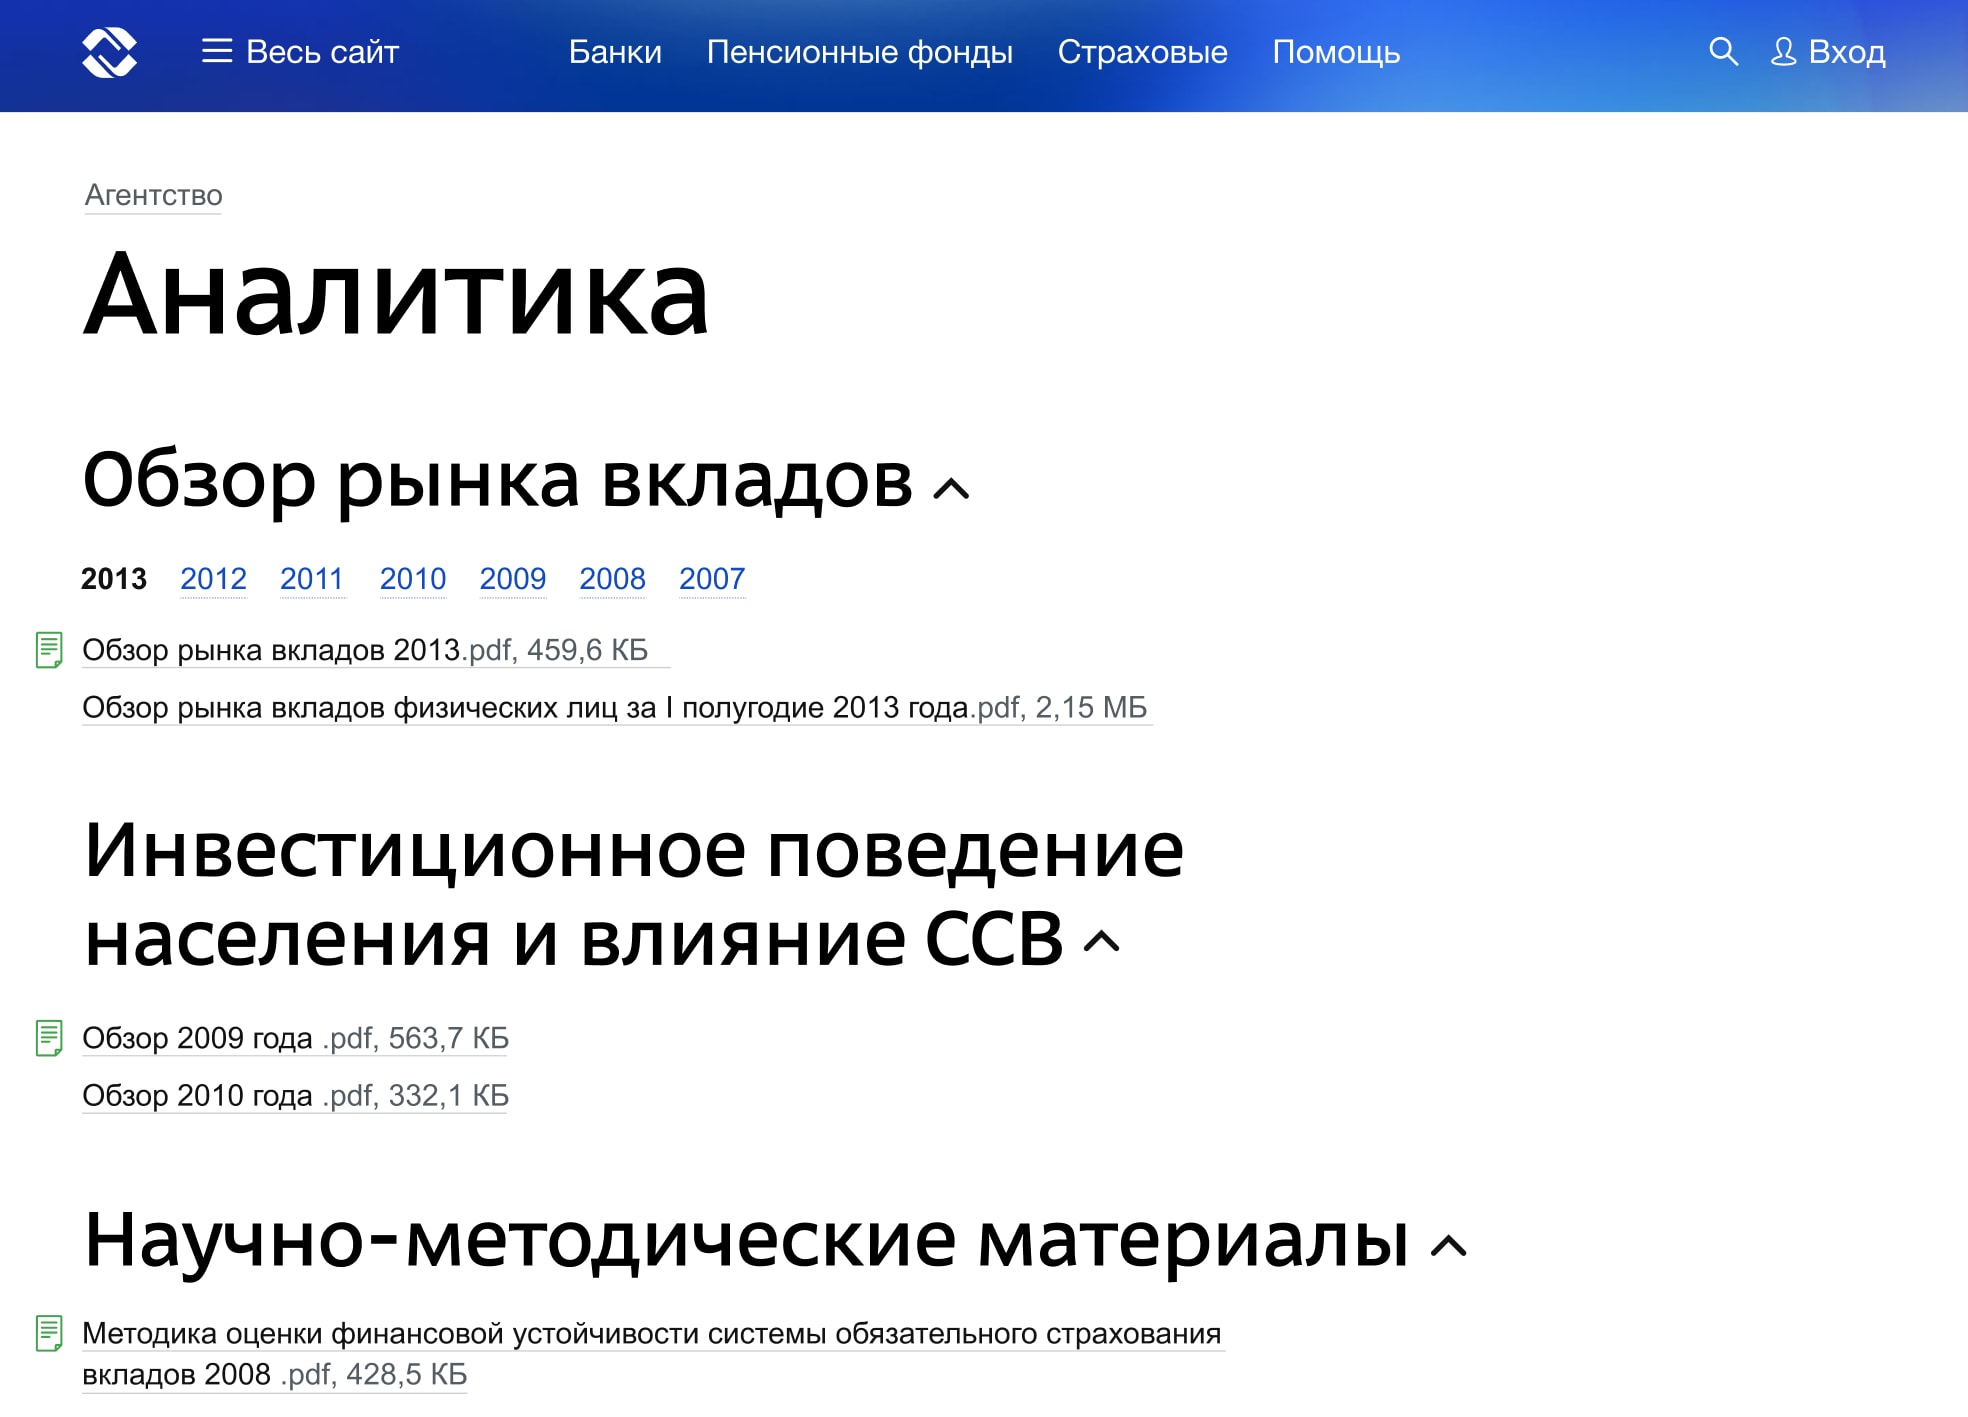Select the 2009 year tab

tap(512, 579)
